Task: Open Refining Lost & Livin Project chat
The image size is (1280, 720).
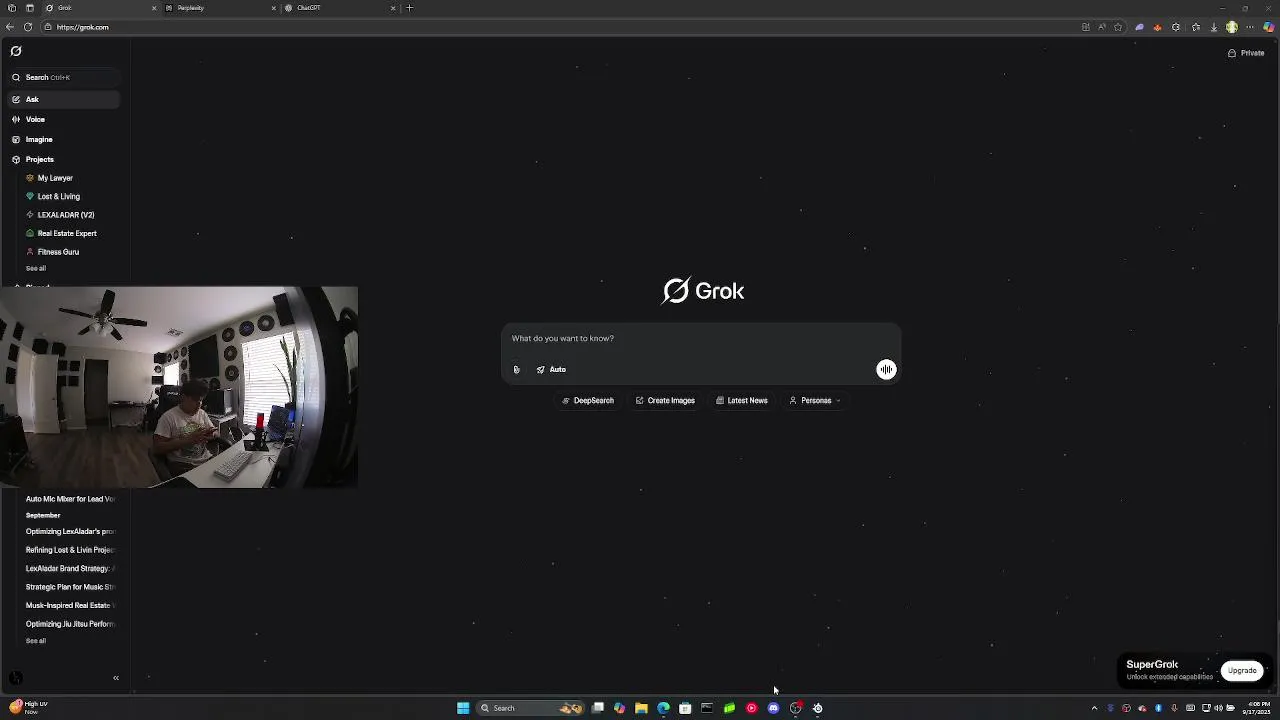Action: point(70,550)
